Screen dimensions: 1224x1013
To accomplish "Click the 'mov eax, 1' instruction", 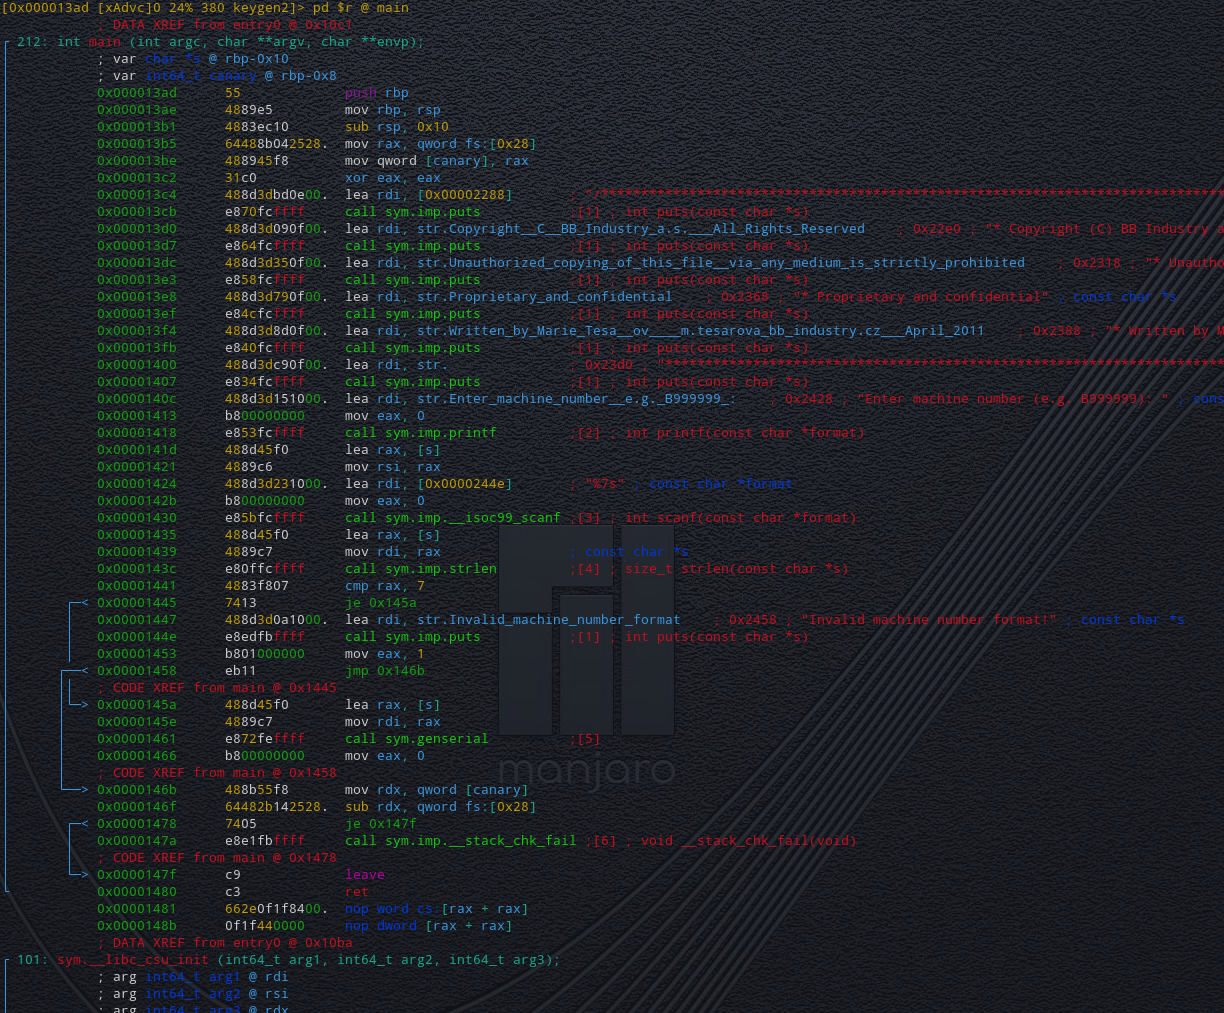I will pyautogui.click(x=385, y=654).
